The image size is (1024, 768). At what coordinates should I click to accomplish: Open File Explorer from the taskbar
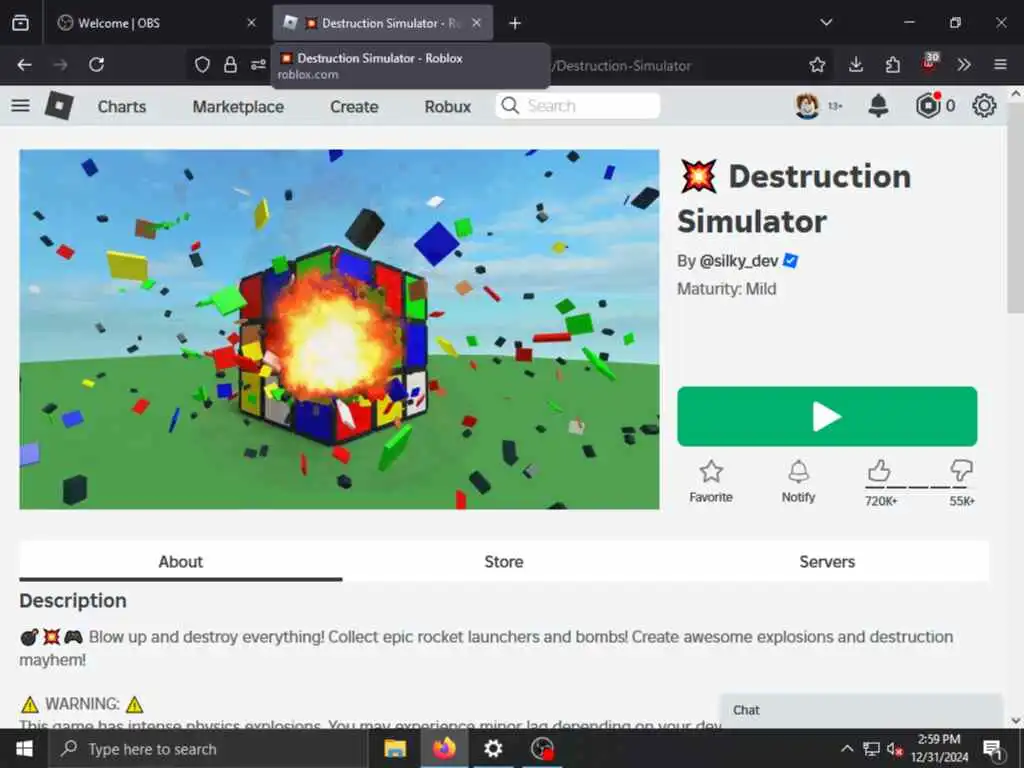(x=394, y=748)
